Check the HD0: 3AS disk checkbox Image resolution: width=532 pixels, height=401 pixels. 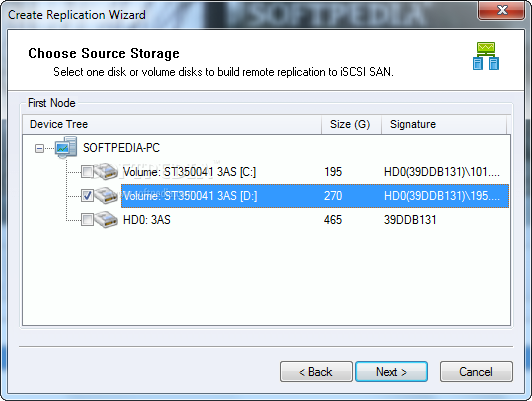point(87,220)
